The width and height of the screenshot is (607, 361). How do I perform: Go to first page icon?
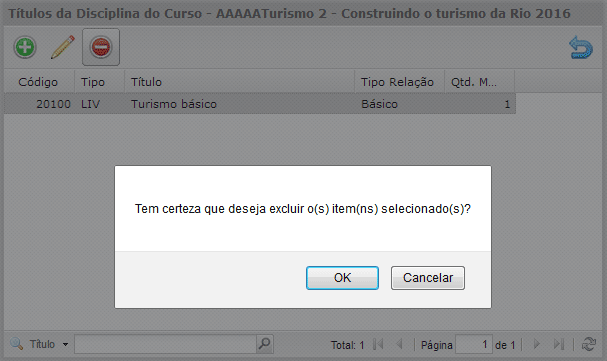coord(378,344)
